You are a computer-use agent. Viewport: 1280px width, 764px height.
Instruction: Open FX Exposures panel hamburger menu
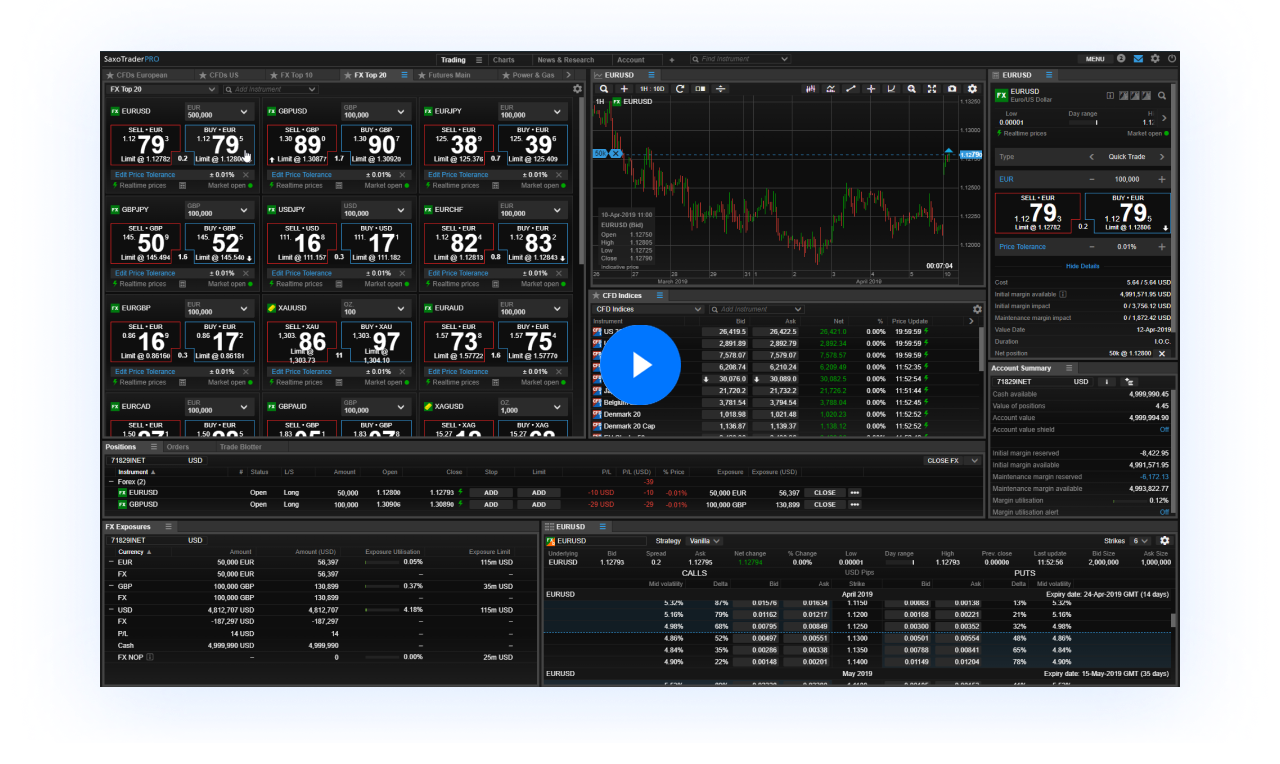point(168,526)
